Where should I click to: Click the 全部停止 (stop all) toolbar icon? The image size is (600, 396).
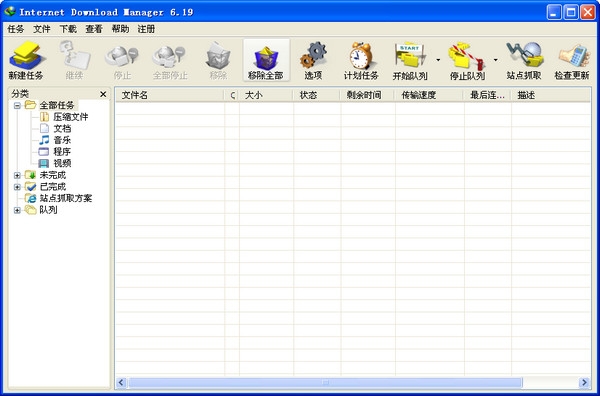170,60
